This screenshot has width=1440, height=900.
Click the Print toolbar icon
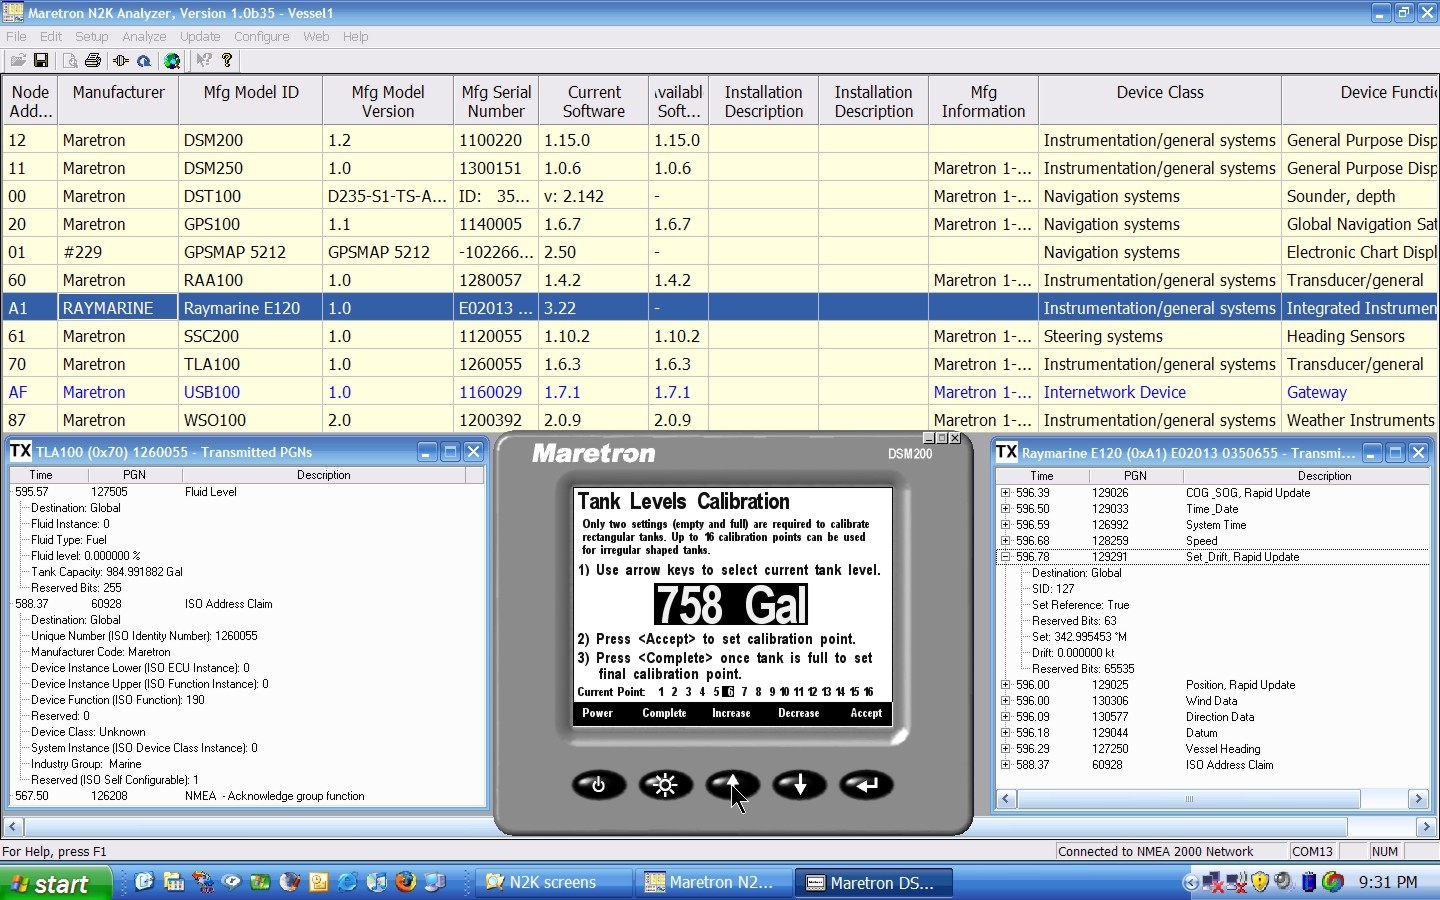coord(93,60)
